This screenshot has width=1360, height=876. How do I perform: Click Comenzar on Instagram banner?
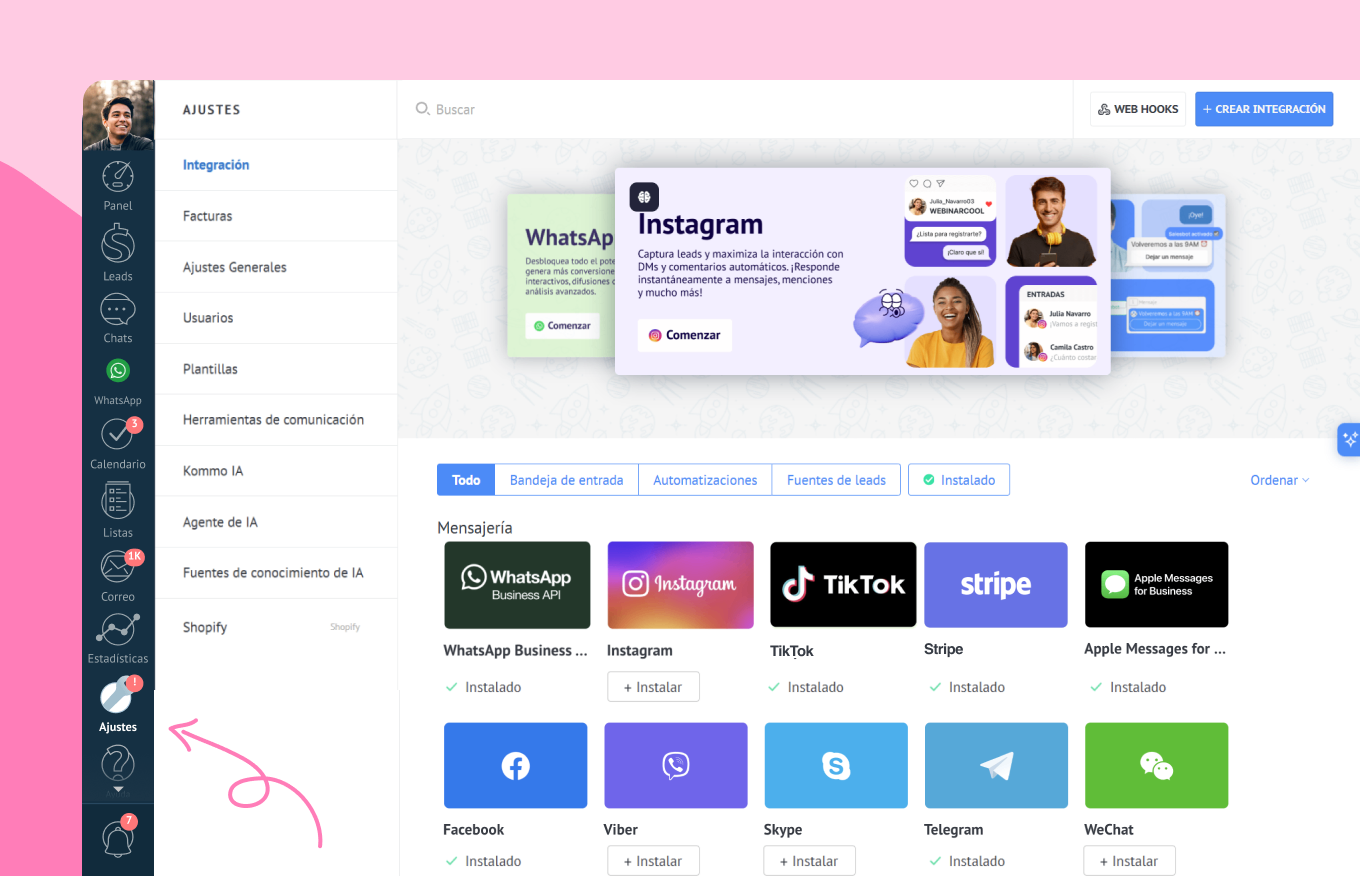tap(685, 335)
